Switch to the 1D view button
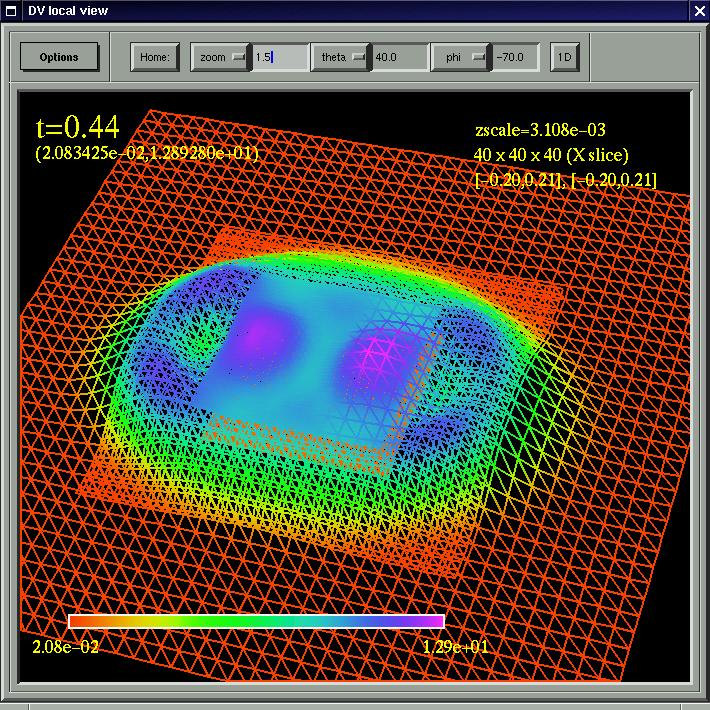The image size is (710, 710). click(565, 57)
